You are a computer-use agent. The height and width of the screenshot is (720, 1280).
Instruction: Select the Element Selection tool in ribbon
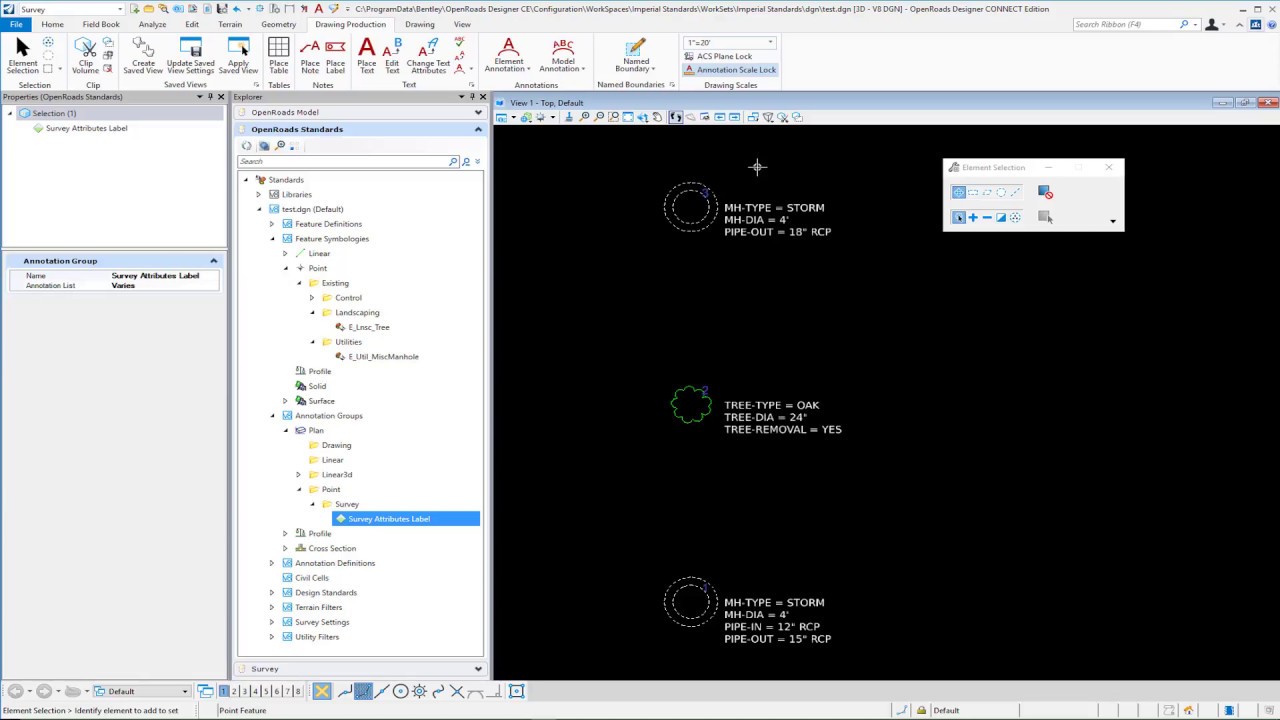tap(22, 56)
